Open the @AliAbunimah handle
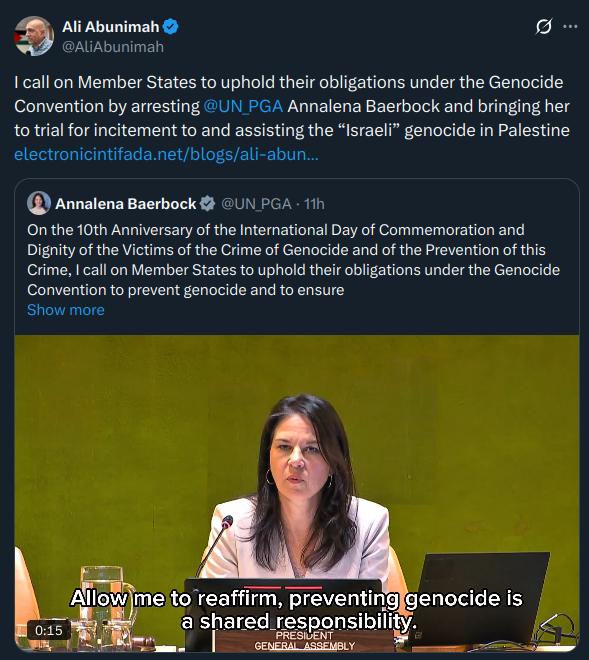The image size is (589, 660). click(113, 47)
